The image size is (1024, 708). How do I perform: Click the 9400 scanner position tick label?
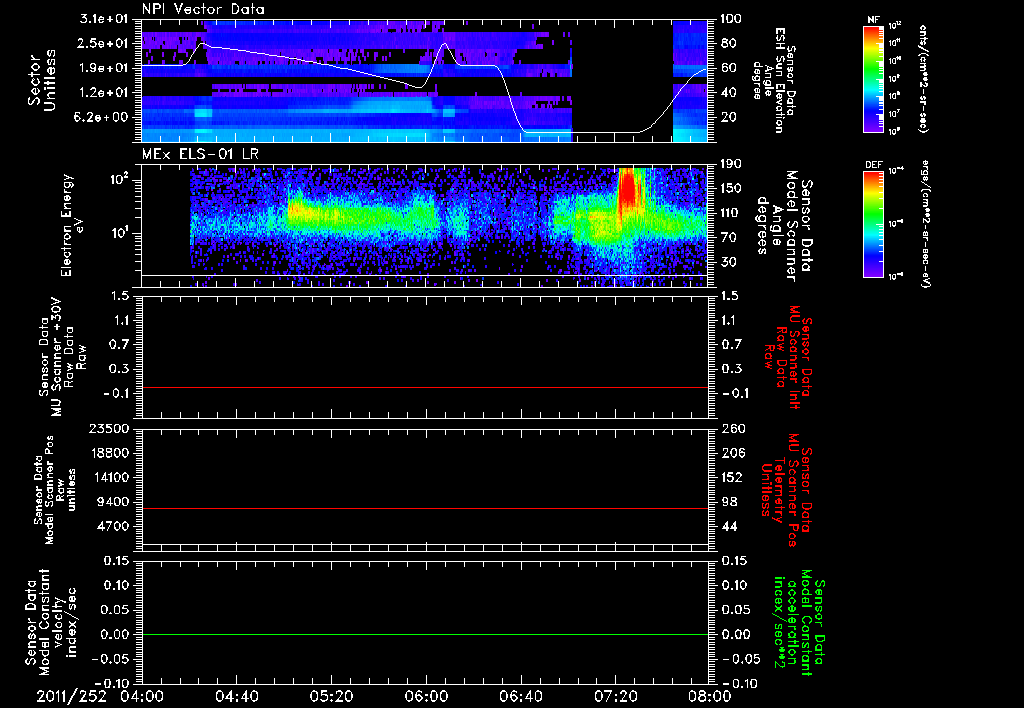coord(114,502)
